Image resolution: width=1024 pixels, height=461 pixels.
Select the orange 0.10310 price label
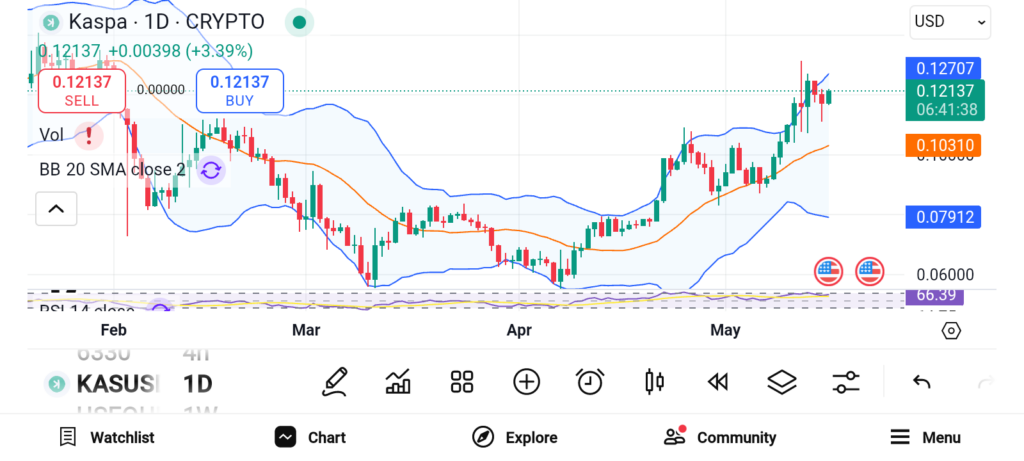pos(942,145)
